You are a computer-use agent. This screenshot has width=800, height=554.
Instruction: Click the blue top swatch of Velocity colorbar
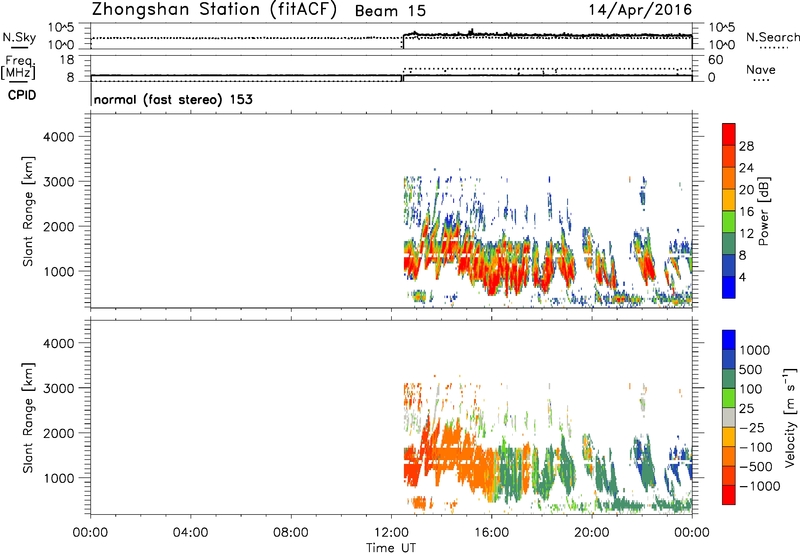[x=729, y=340]
